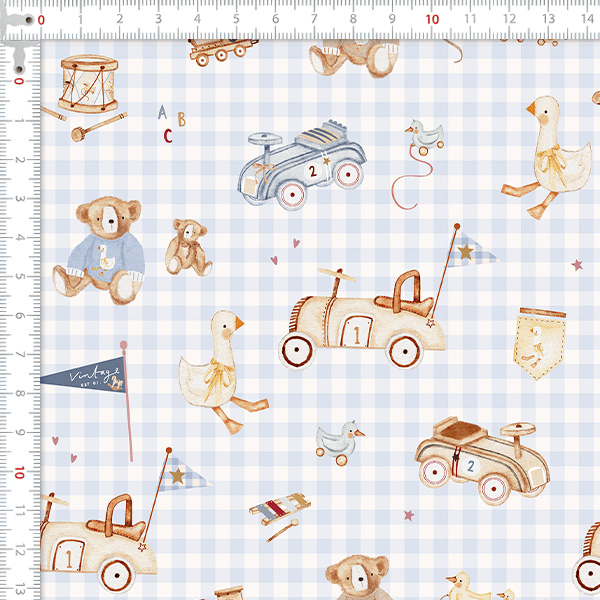Image resolution: width=600 pixels, height=600 pixels.
Task: Click the small duck with red pull string
Action: 423,137
